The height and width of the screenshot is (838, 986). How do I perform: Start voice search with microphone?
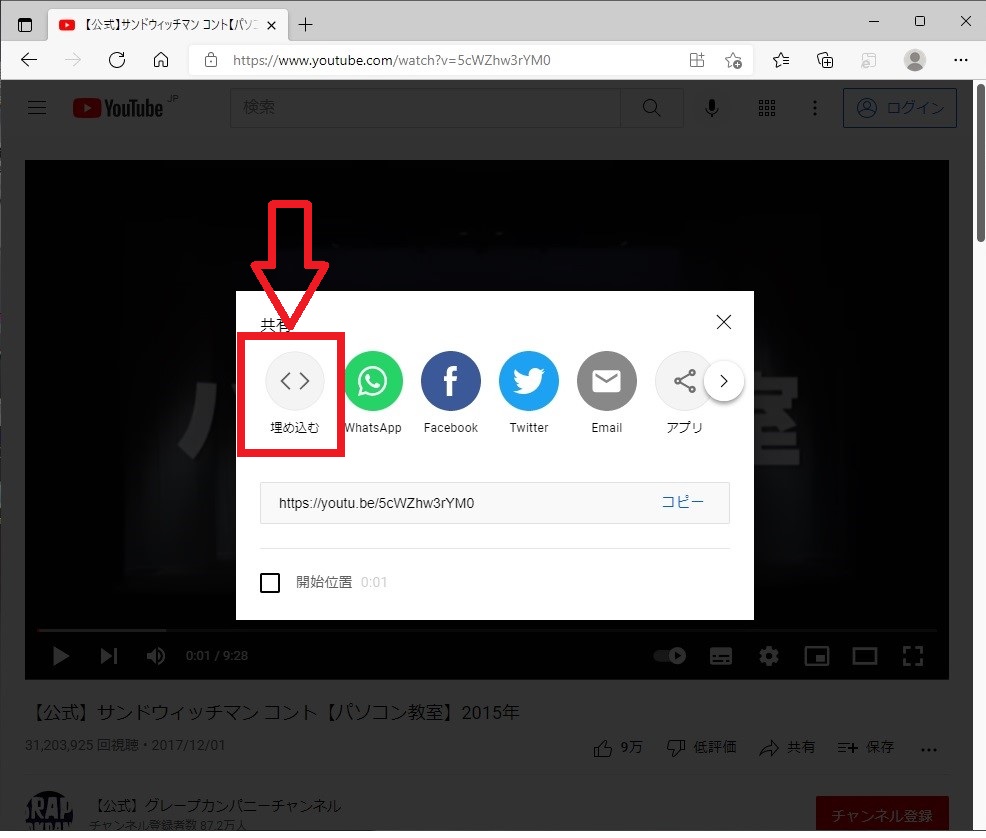click(x=712, y=108)
